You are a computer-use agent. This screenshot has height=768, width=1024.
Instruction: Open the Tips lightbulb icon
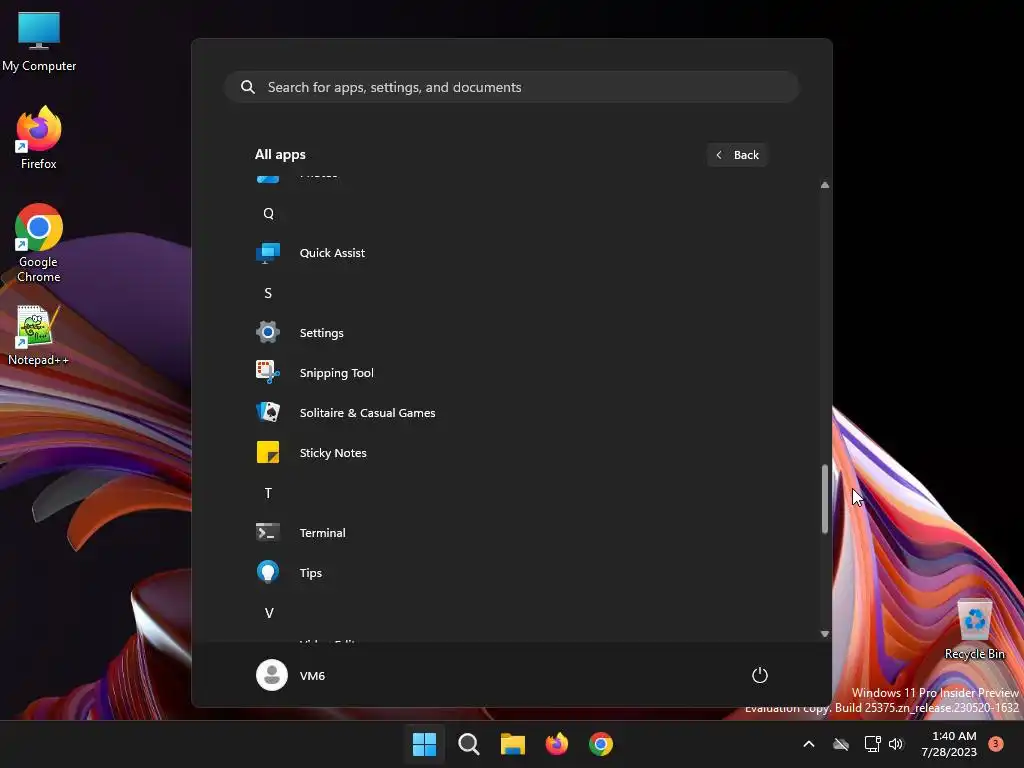pos(268,572)
